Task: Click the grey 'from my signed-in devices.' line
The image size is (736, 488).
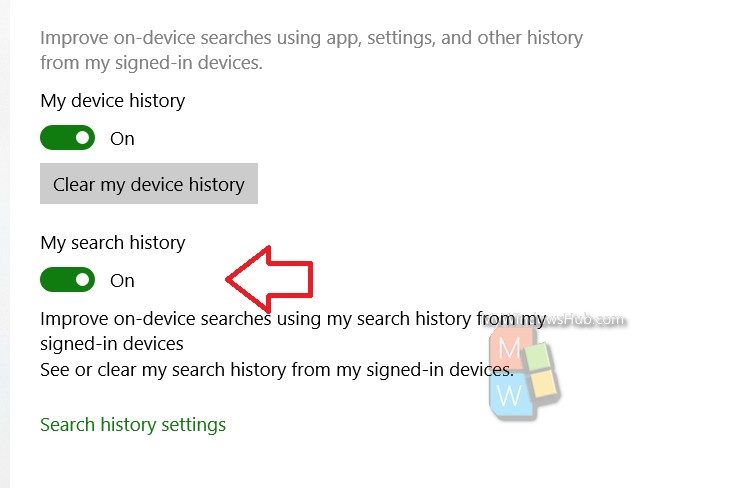Action: tap(151, 63)
